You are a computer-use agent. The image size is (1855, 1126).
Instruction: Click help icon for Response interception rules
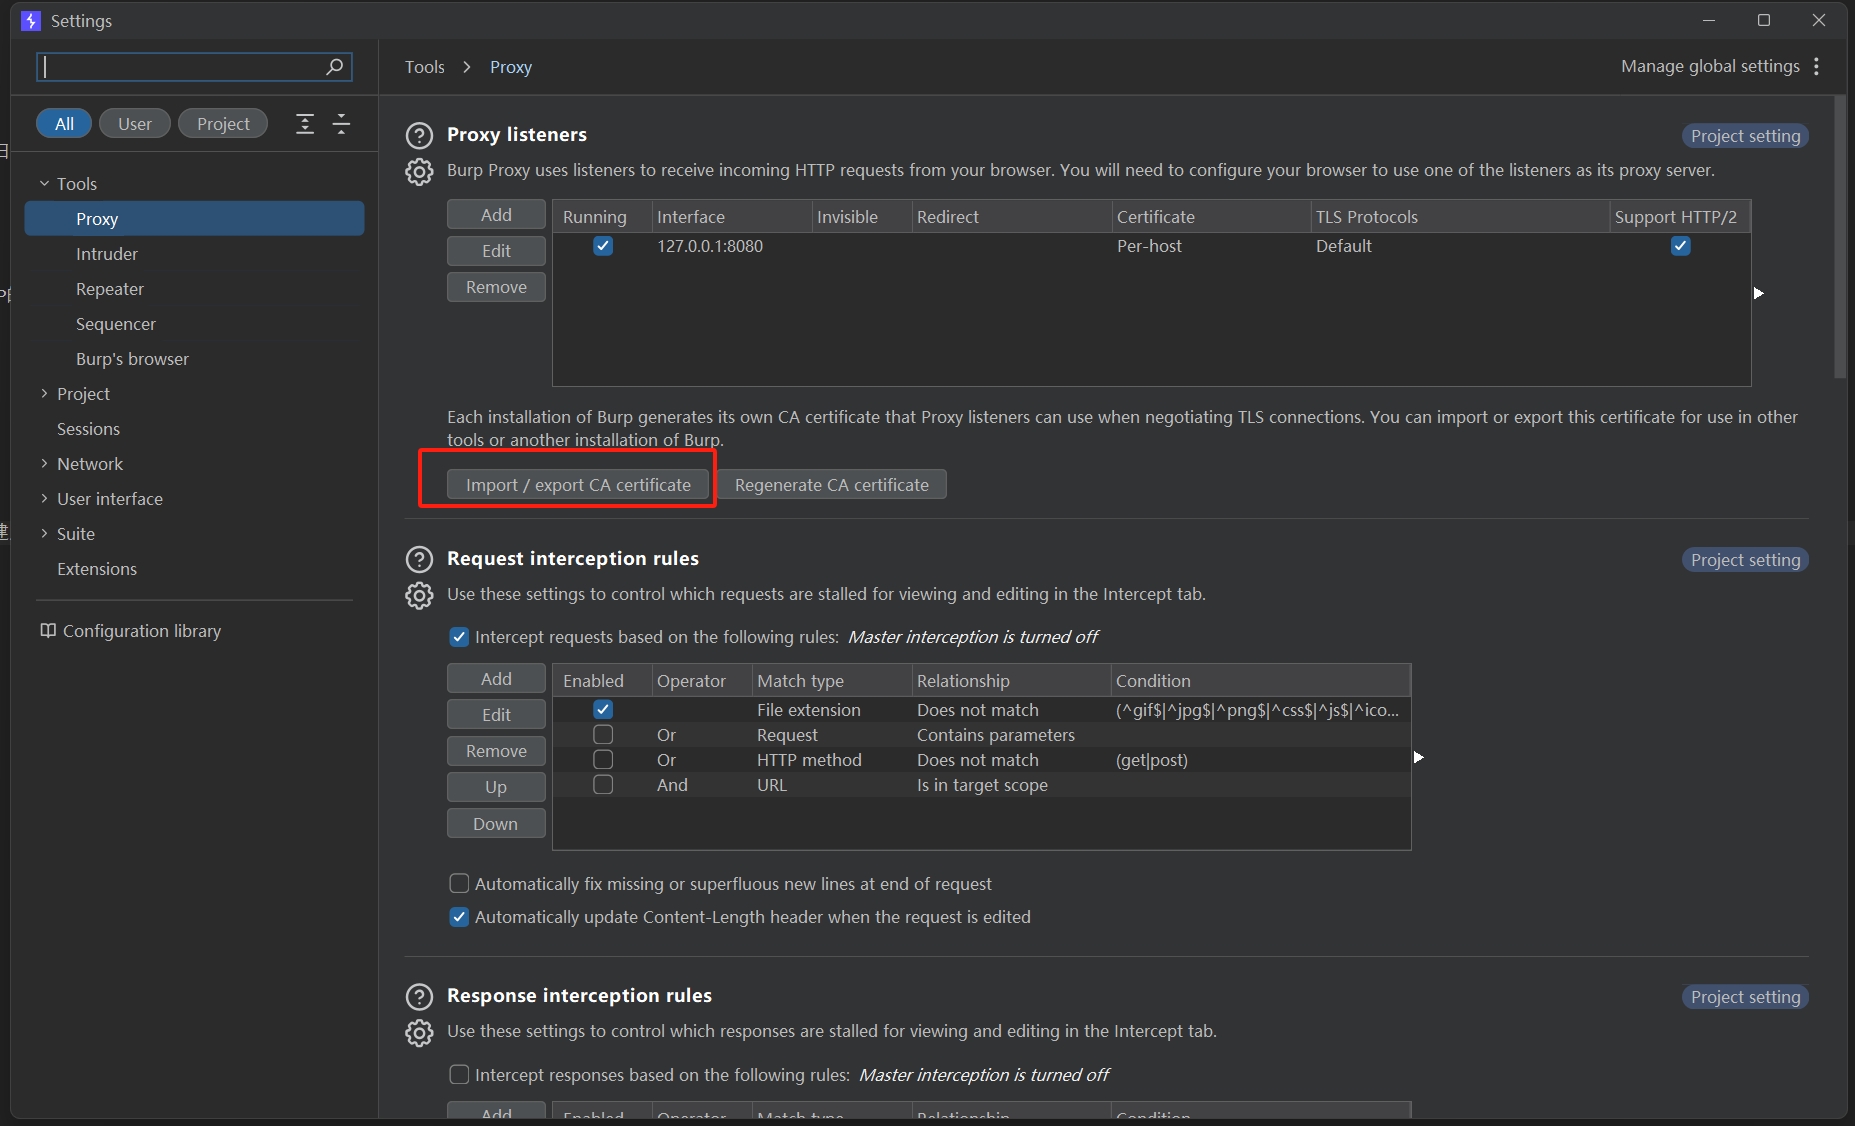point(419,996)
